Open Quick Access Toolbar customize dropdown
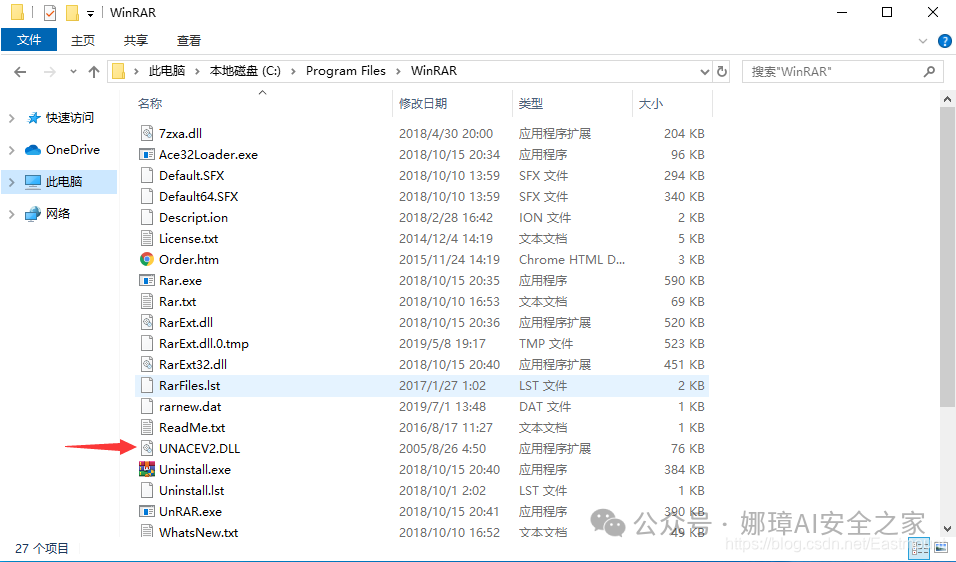Screen dimensions: 956x562 (x=90, y=13)
